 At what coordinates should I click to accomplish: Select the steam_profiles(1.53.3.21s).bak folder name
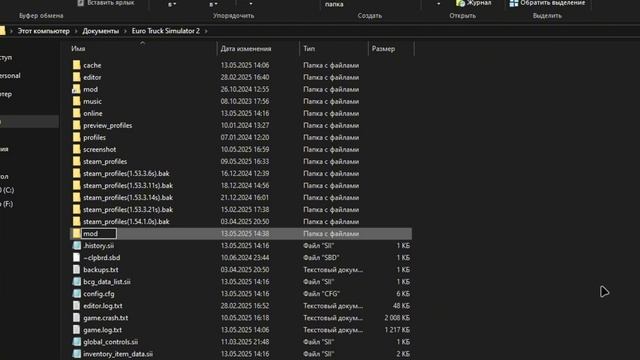click(128, 209)
